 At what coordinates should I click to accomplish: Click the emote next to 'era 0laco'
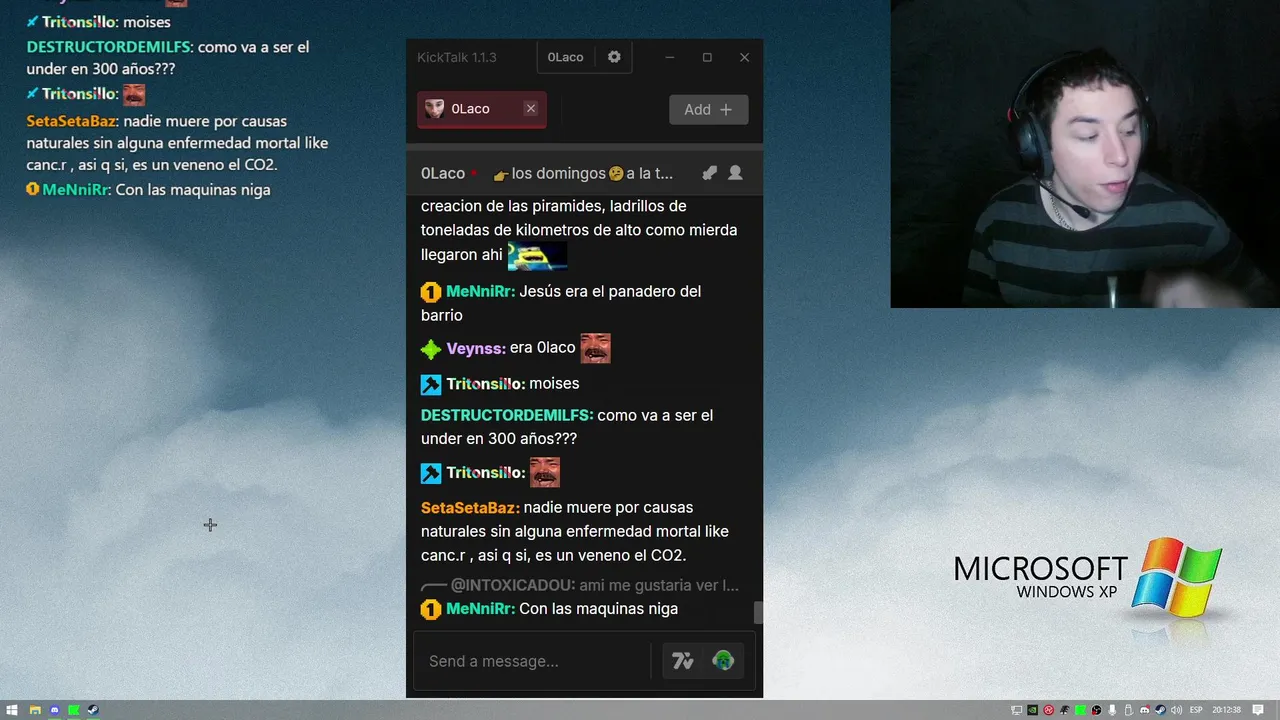(x=595, y=348)
